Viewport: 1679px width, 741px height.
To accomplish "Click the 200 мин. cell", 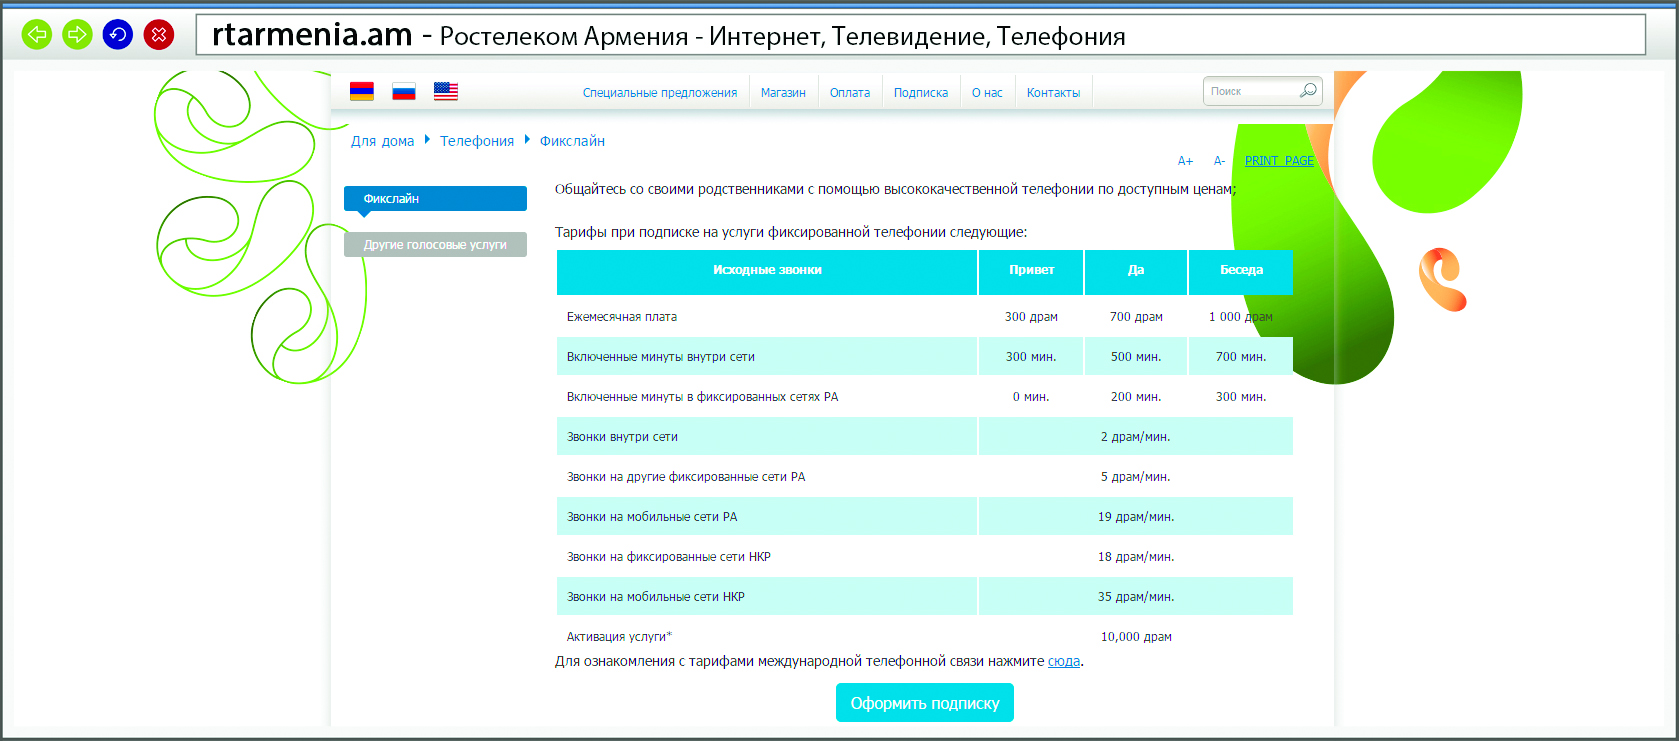I will tap(1136, 397).
